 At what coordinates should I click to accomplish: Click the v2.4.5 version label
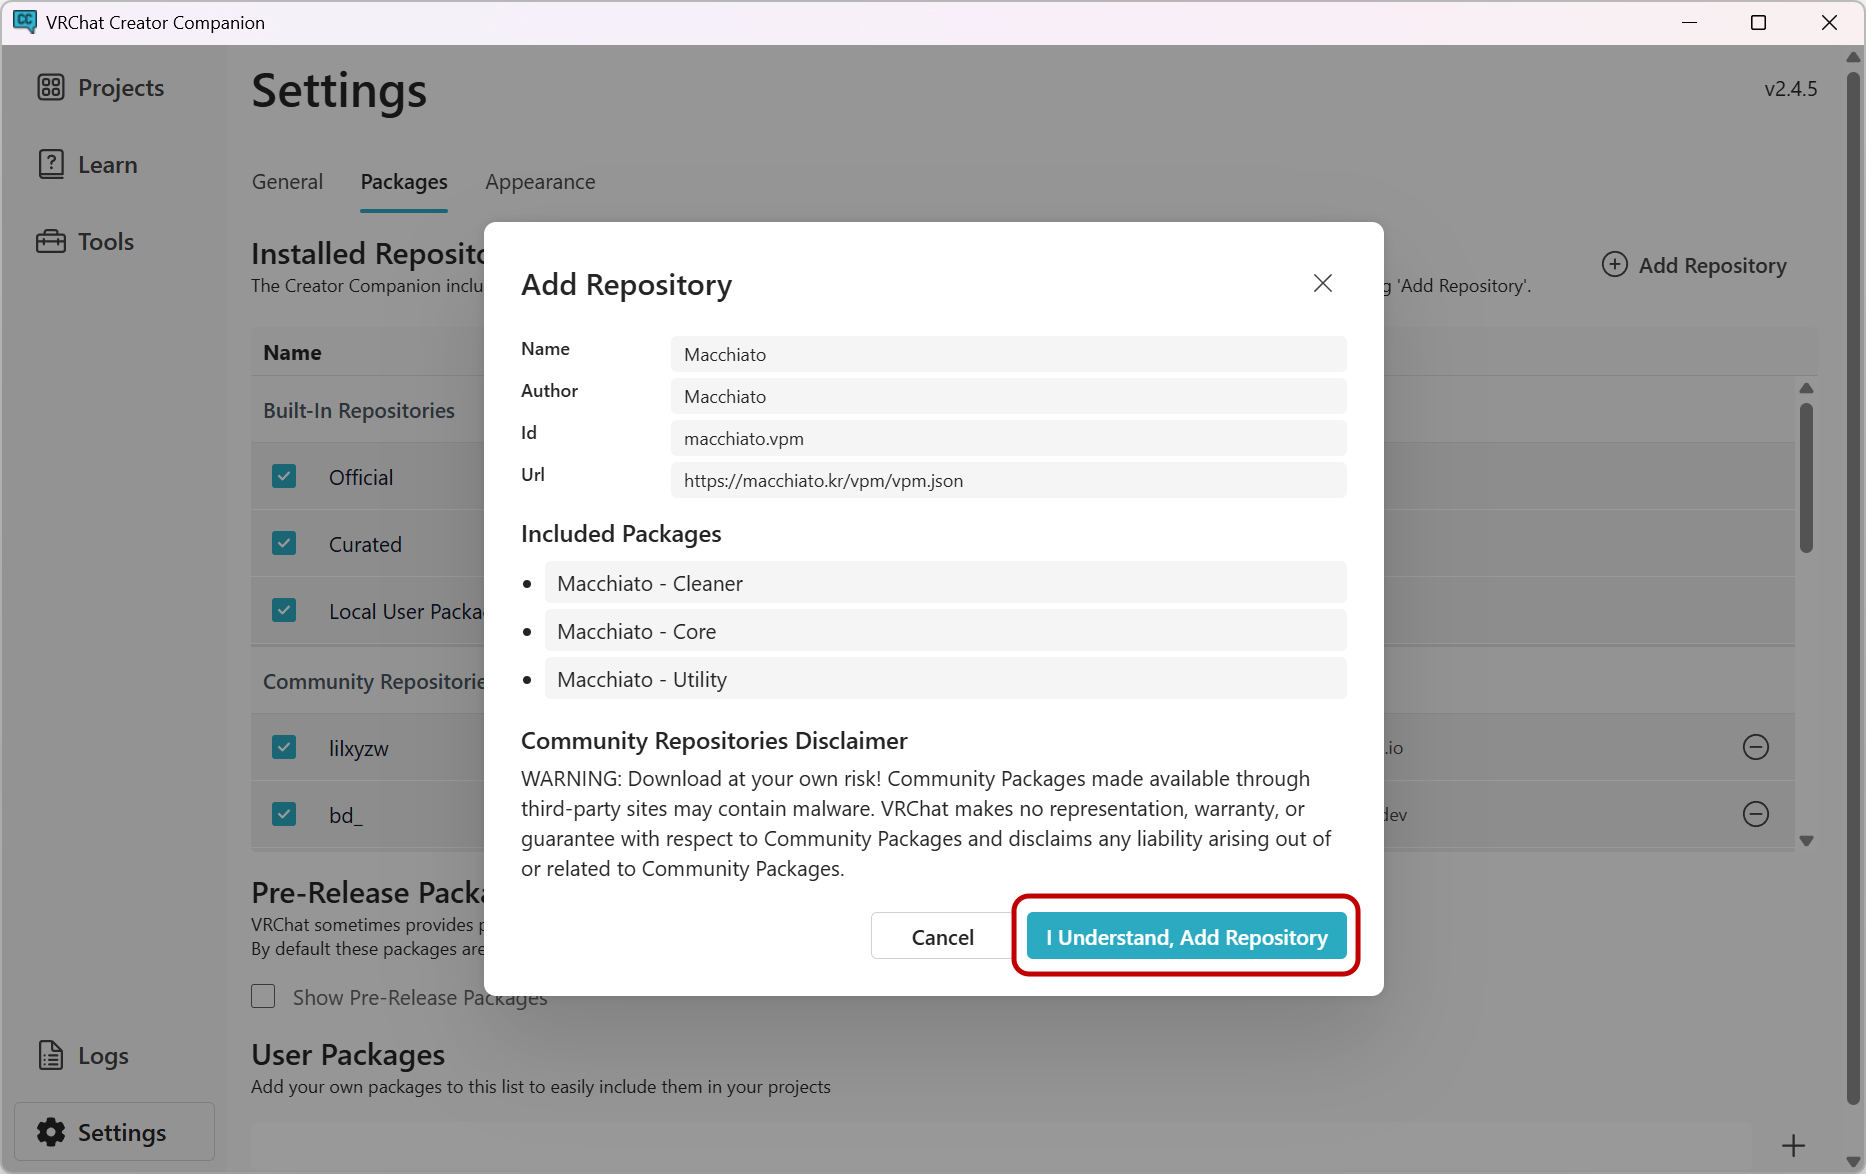point(1791,89)
